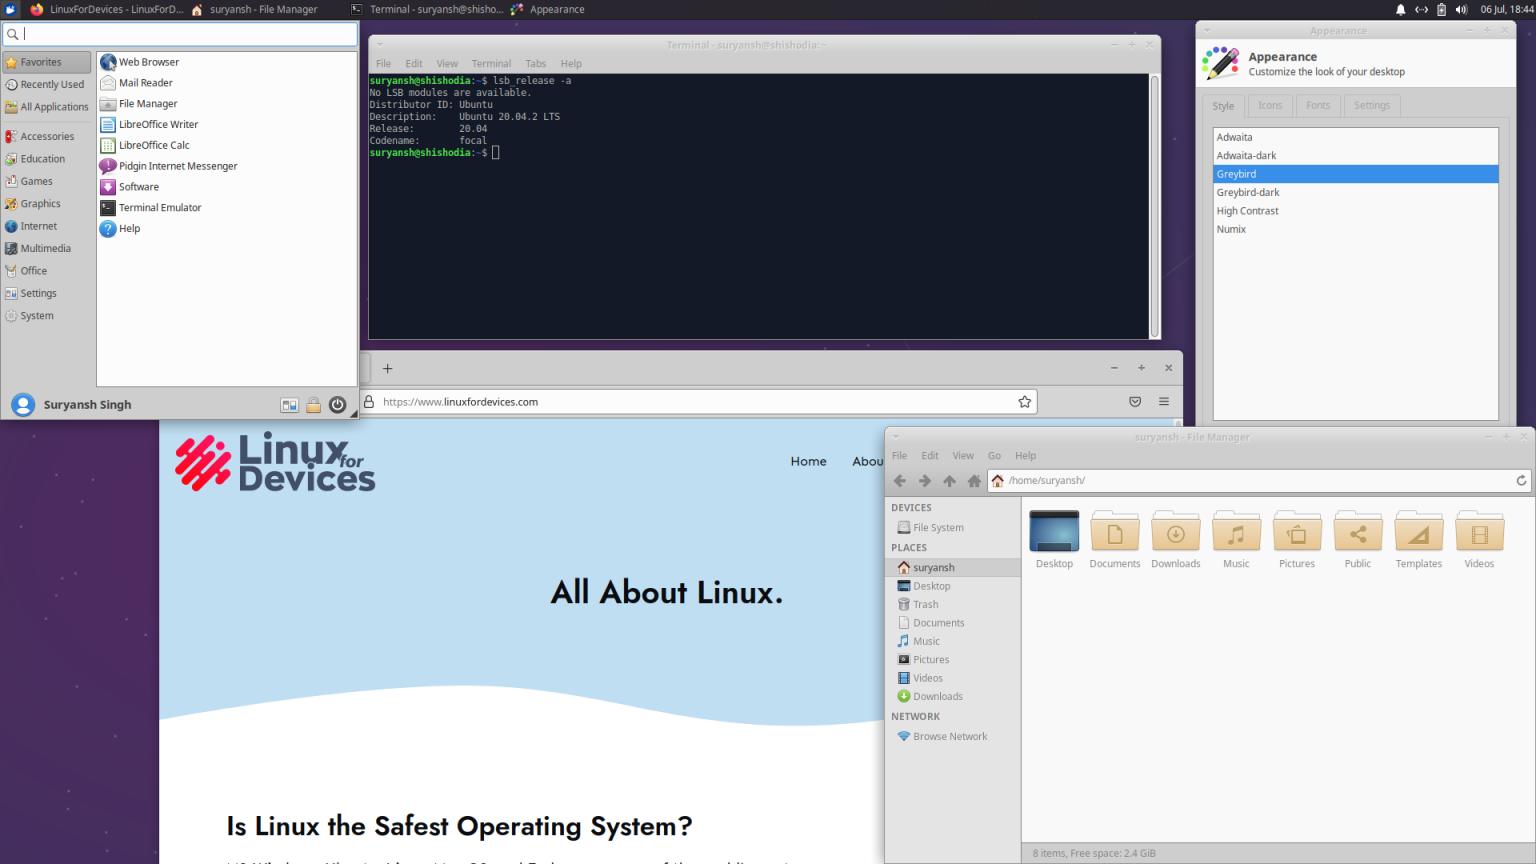Select High Contrast style theme

tap(1355, 211)
